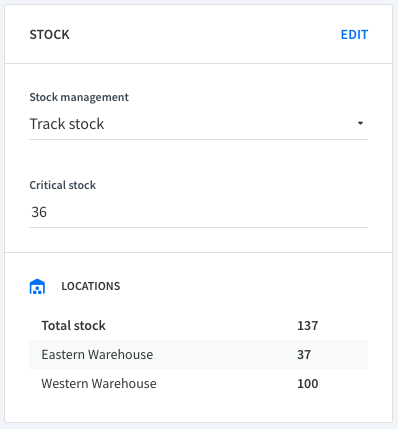The image size is (398, 429).
Task: Click the EDIT link in Stock panel
Action: point(354,35)
